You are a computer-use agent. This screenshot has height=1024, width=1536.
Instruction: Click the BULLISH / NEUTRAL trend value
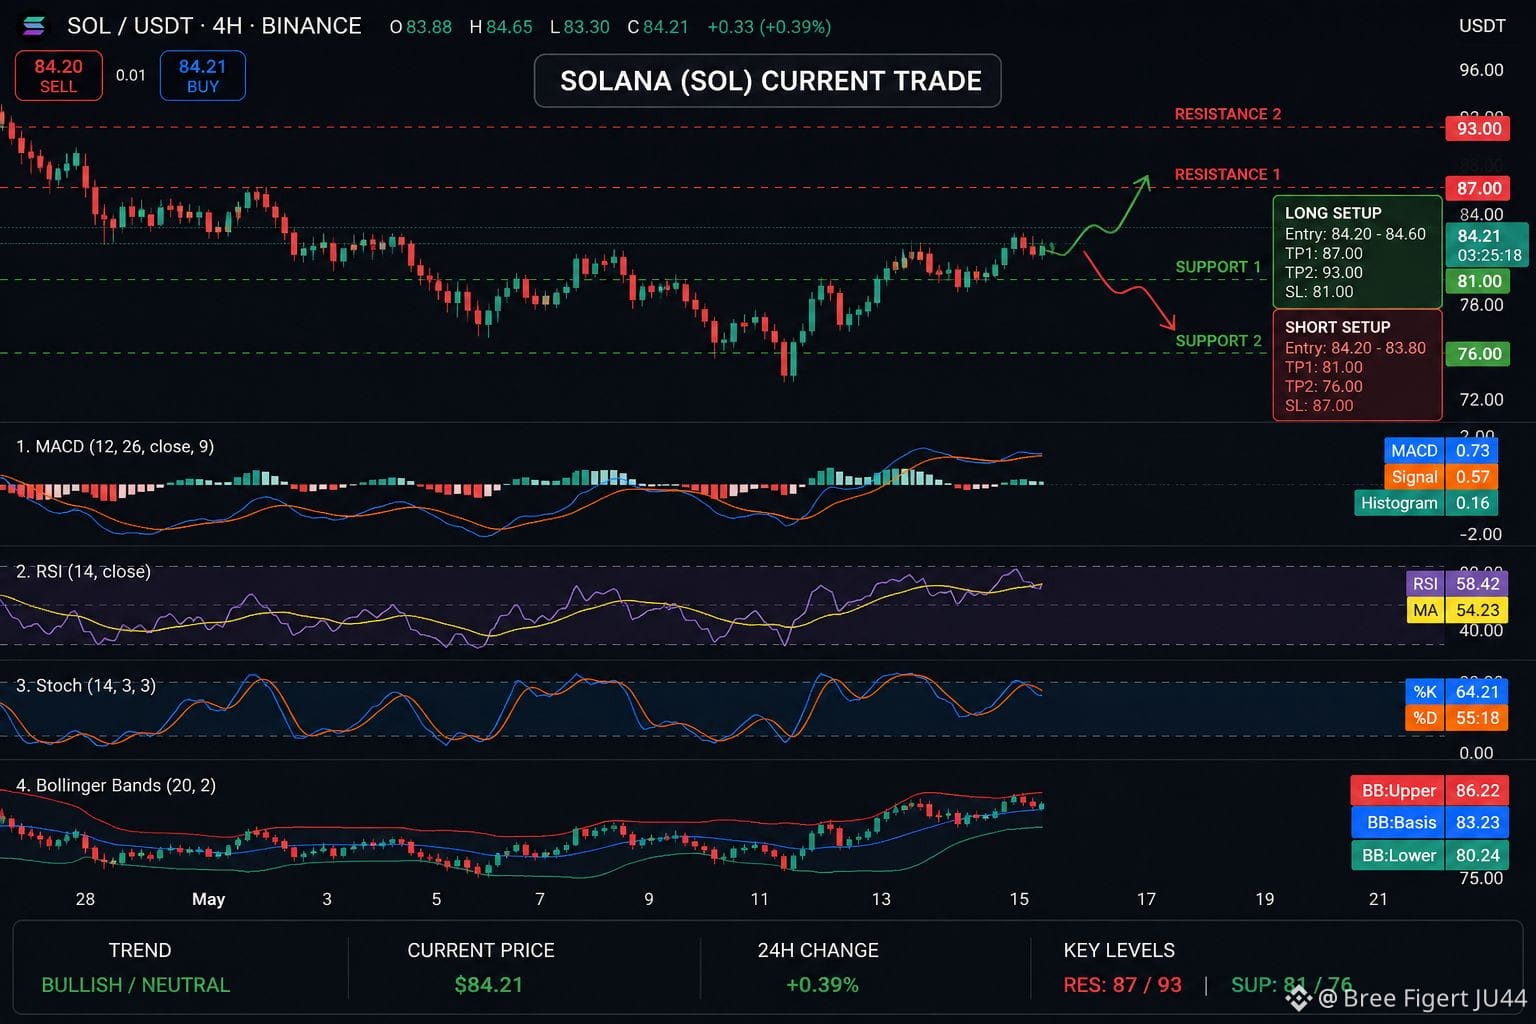136,985
